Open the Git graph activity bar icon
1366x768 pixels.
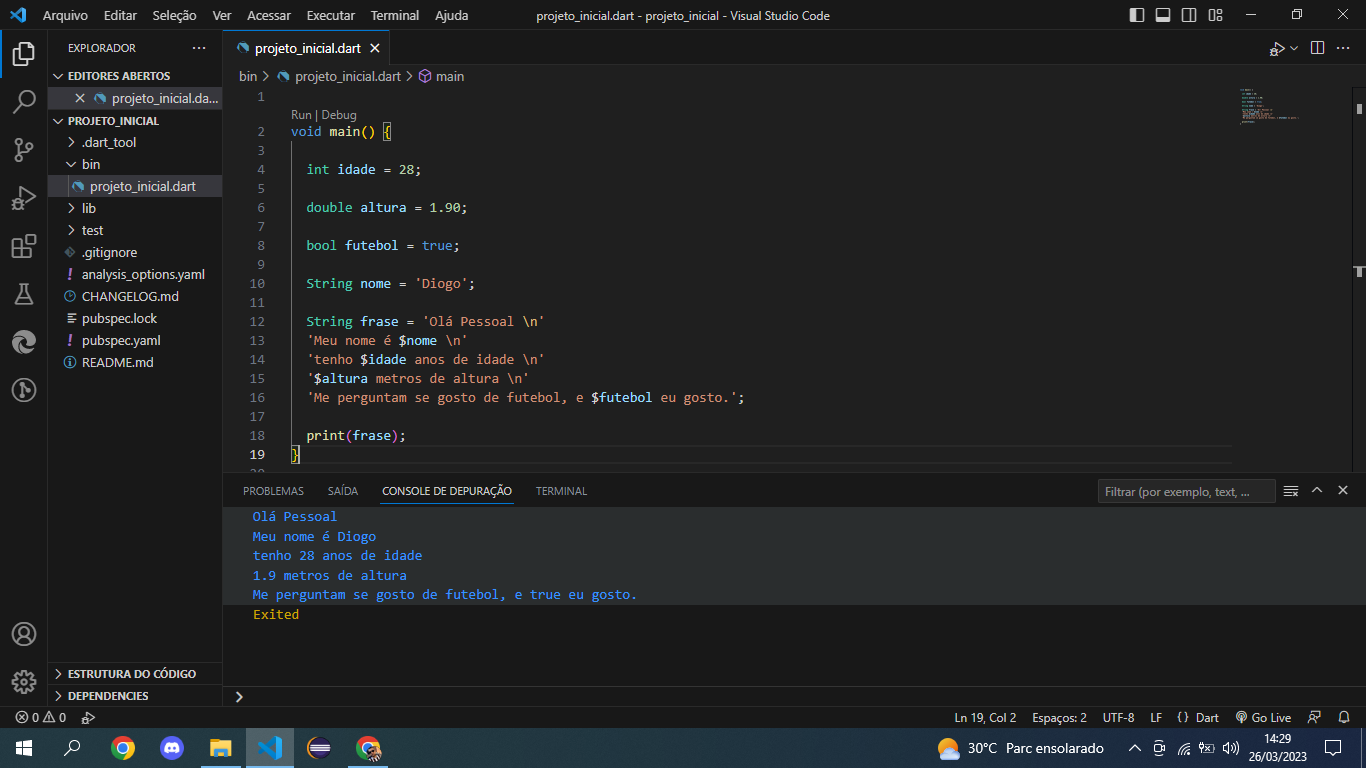(x=24, y=390)
